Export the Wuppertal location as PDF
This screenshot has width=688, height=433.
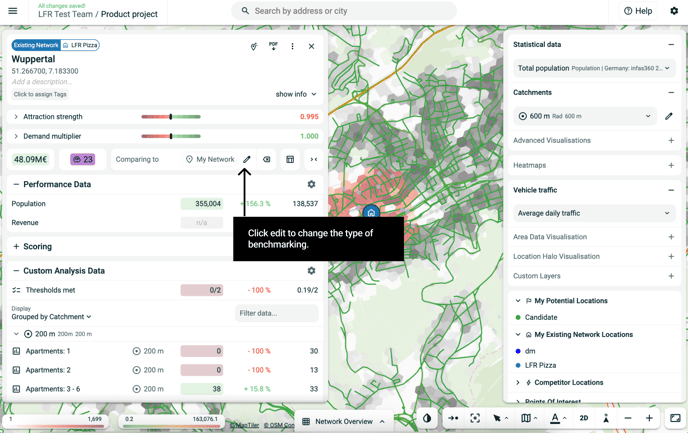tap(273, 47)
